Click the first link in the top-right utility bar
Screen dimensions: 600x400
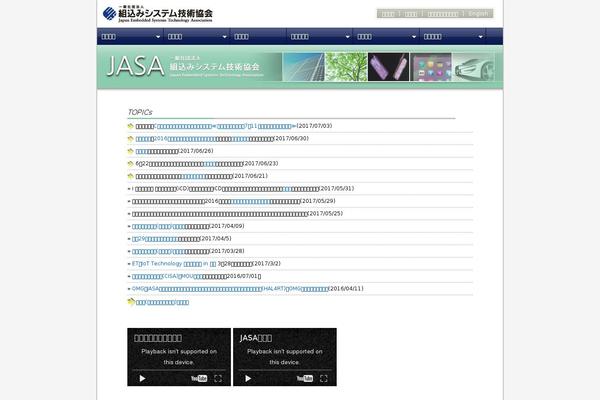[x=388, y=14]
